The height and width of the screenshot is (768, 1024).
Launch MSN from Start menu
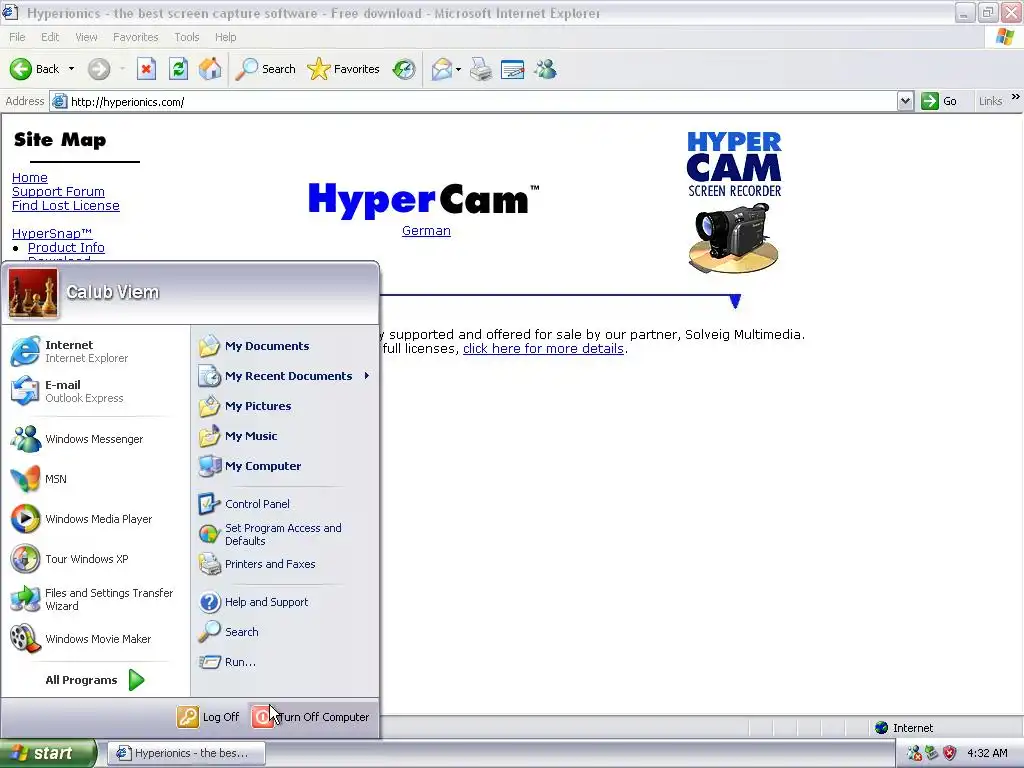pos(95,479)
